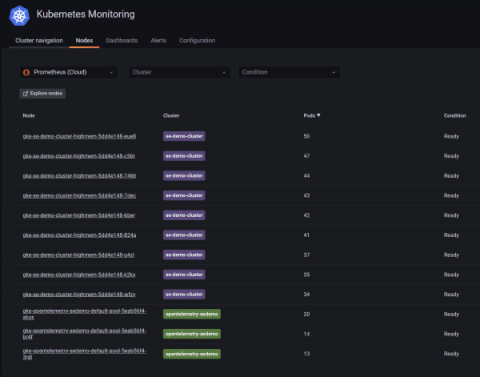
Task: Click the Prometheus flame icon in data source selector
Action: pos(26,72)
